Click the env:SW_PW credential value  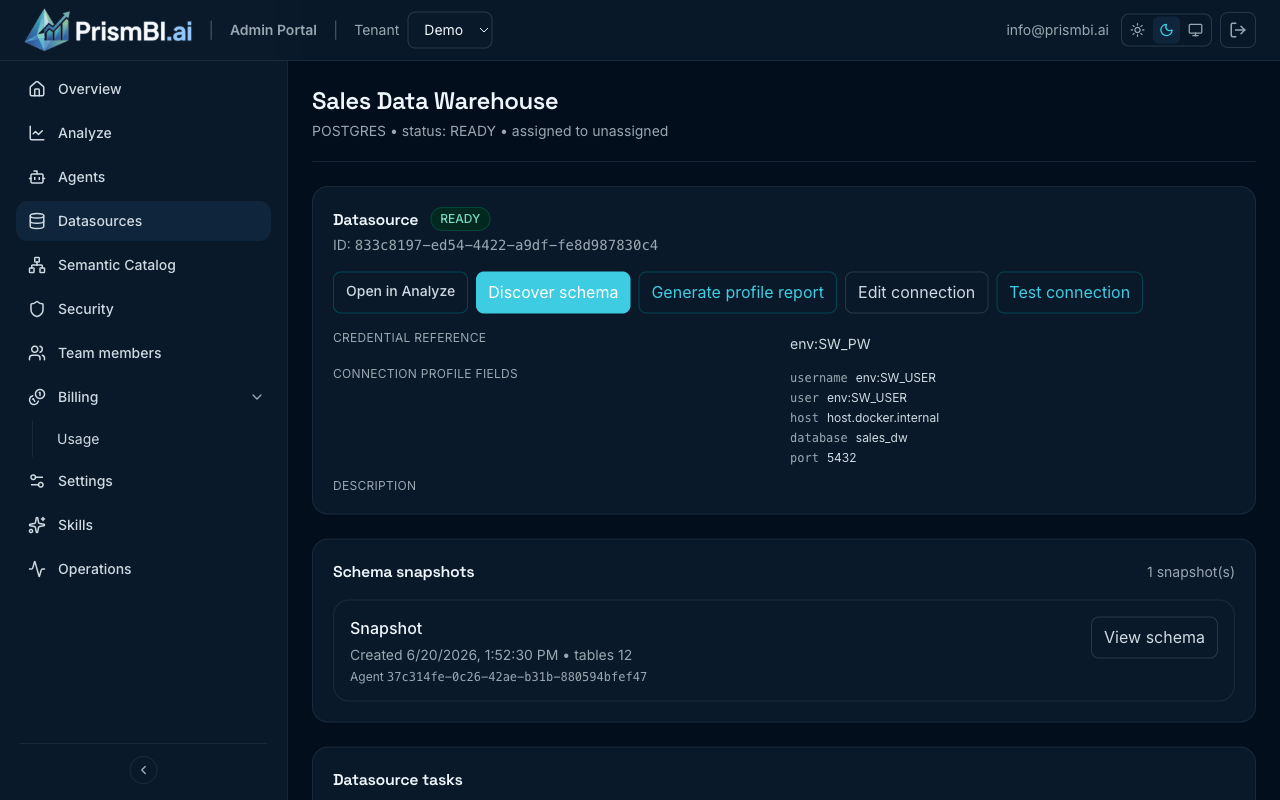(x=830, y=344)
